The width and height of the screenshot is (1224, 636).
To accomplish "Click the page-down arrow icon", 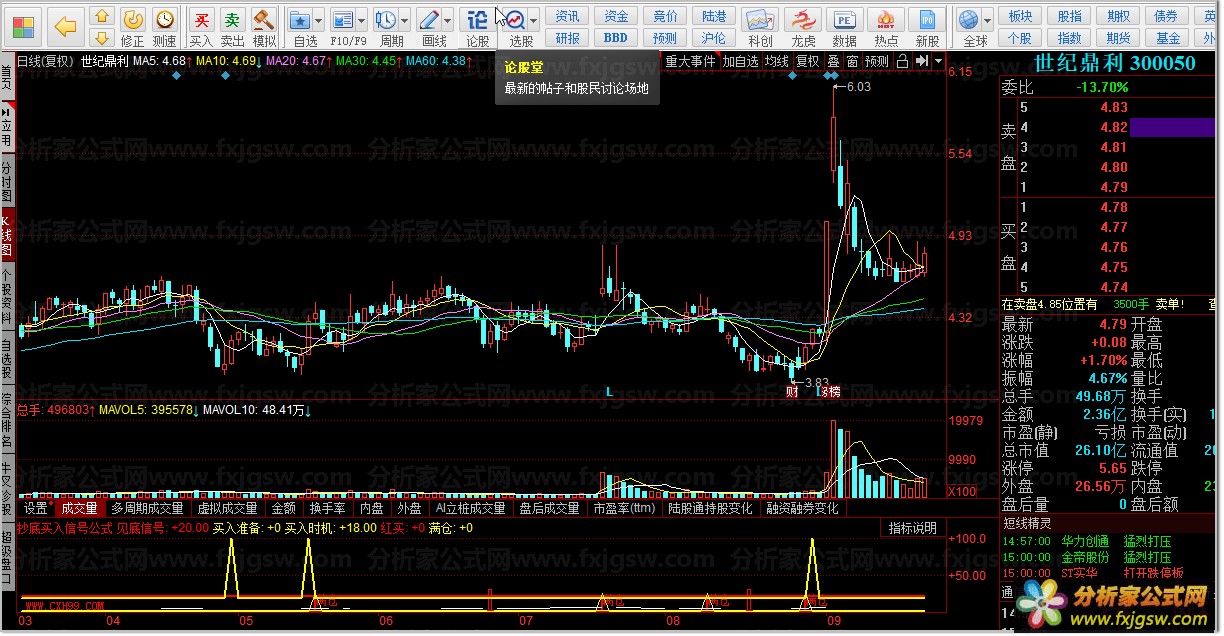I will click(x=102, y=38).
